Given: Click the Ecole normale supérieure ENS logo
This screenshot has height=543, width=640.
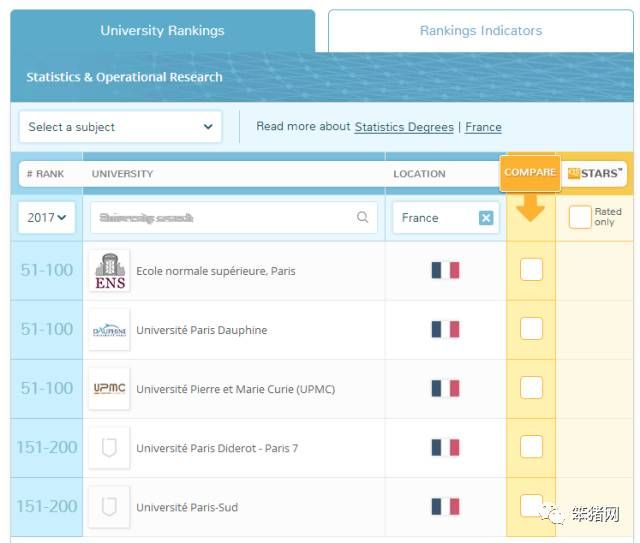Looking at the screenshot, I should 109,271.
